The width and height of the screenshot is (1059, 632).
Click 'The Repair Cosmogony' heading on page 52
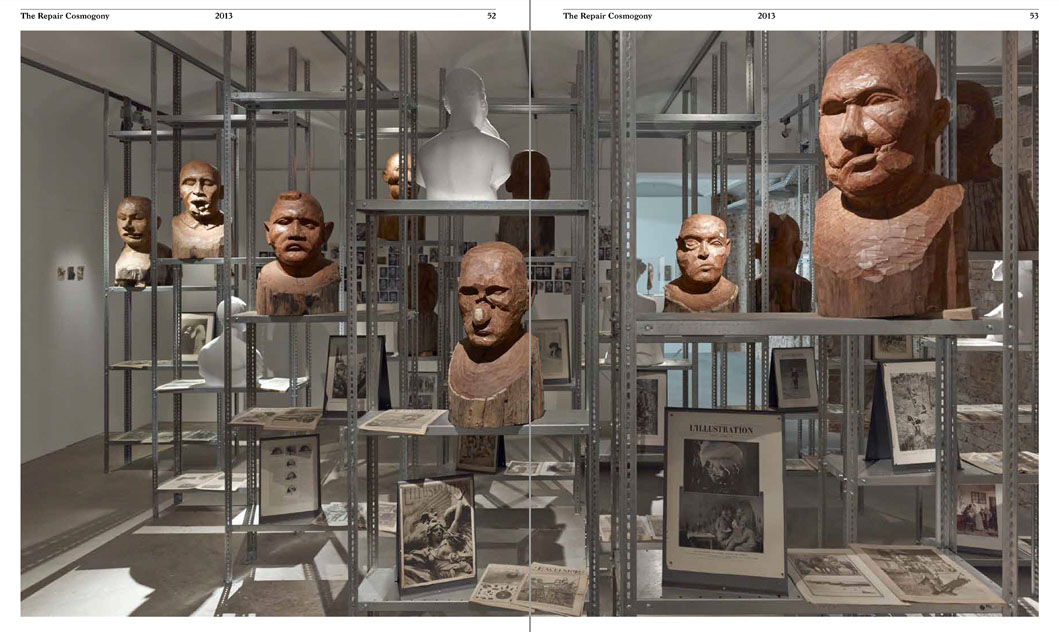tap(65, 16)
